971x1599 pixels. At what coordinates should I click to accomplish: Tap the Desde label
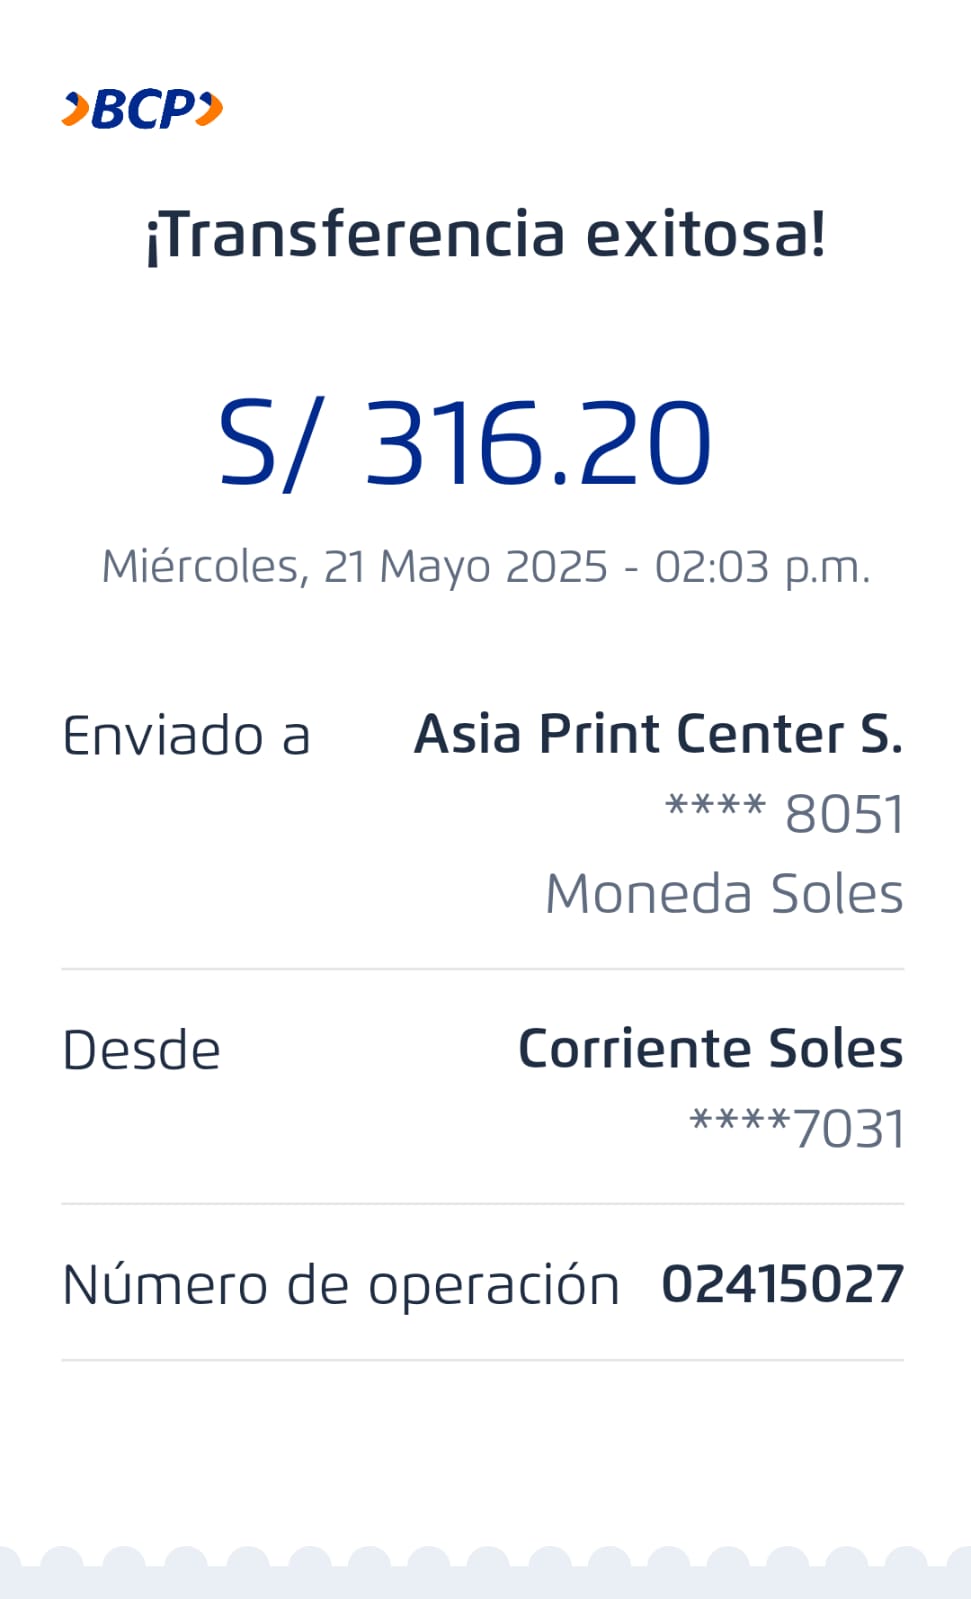click(141, 1050)
